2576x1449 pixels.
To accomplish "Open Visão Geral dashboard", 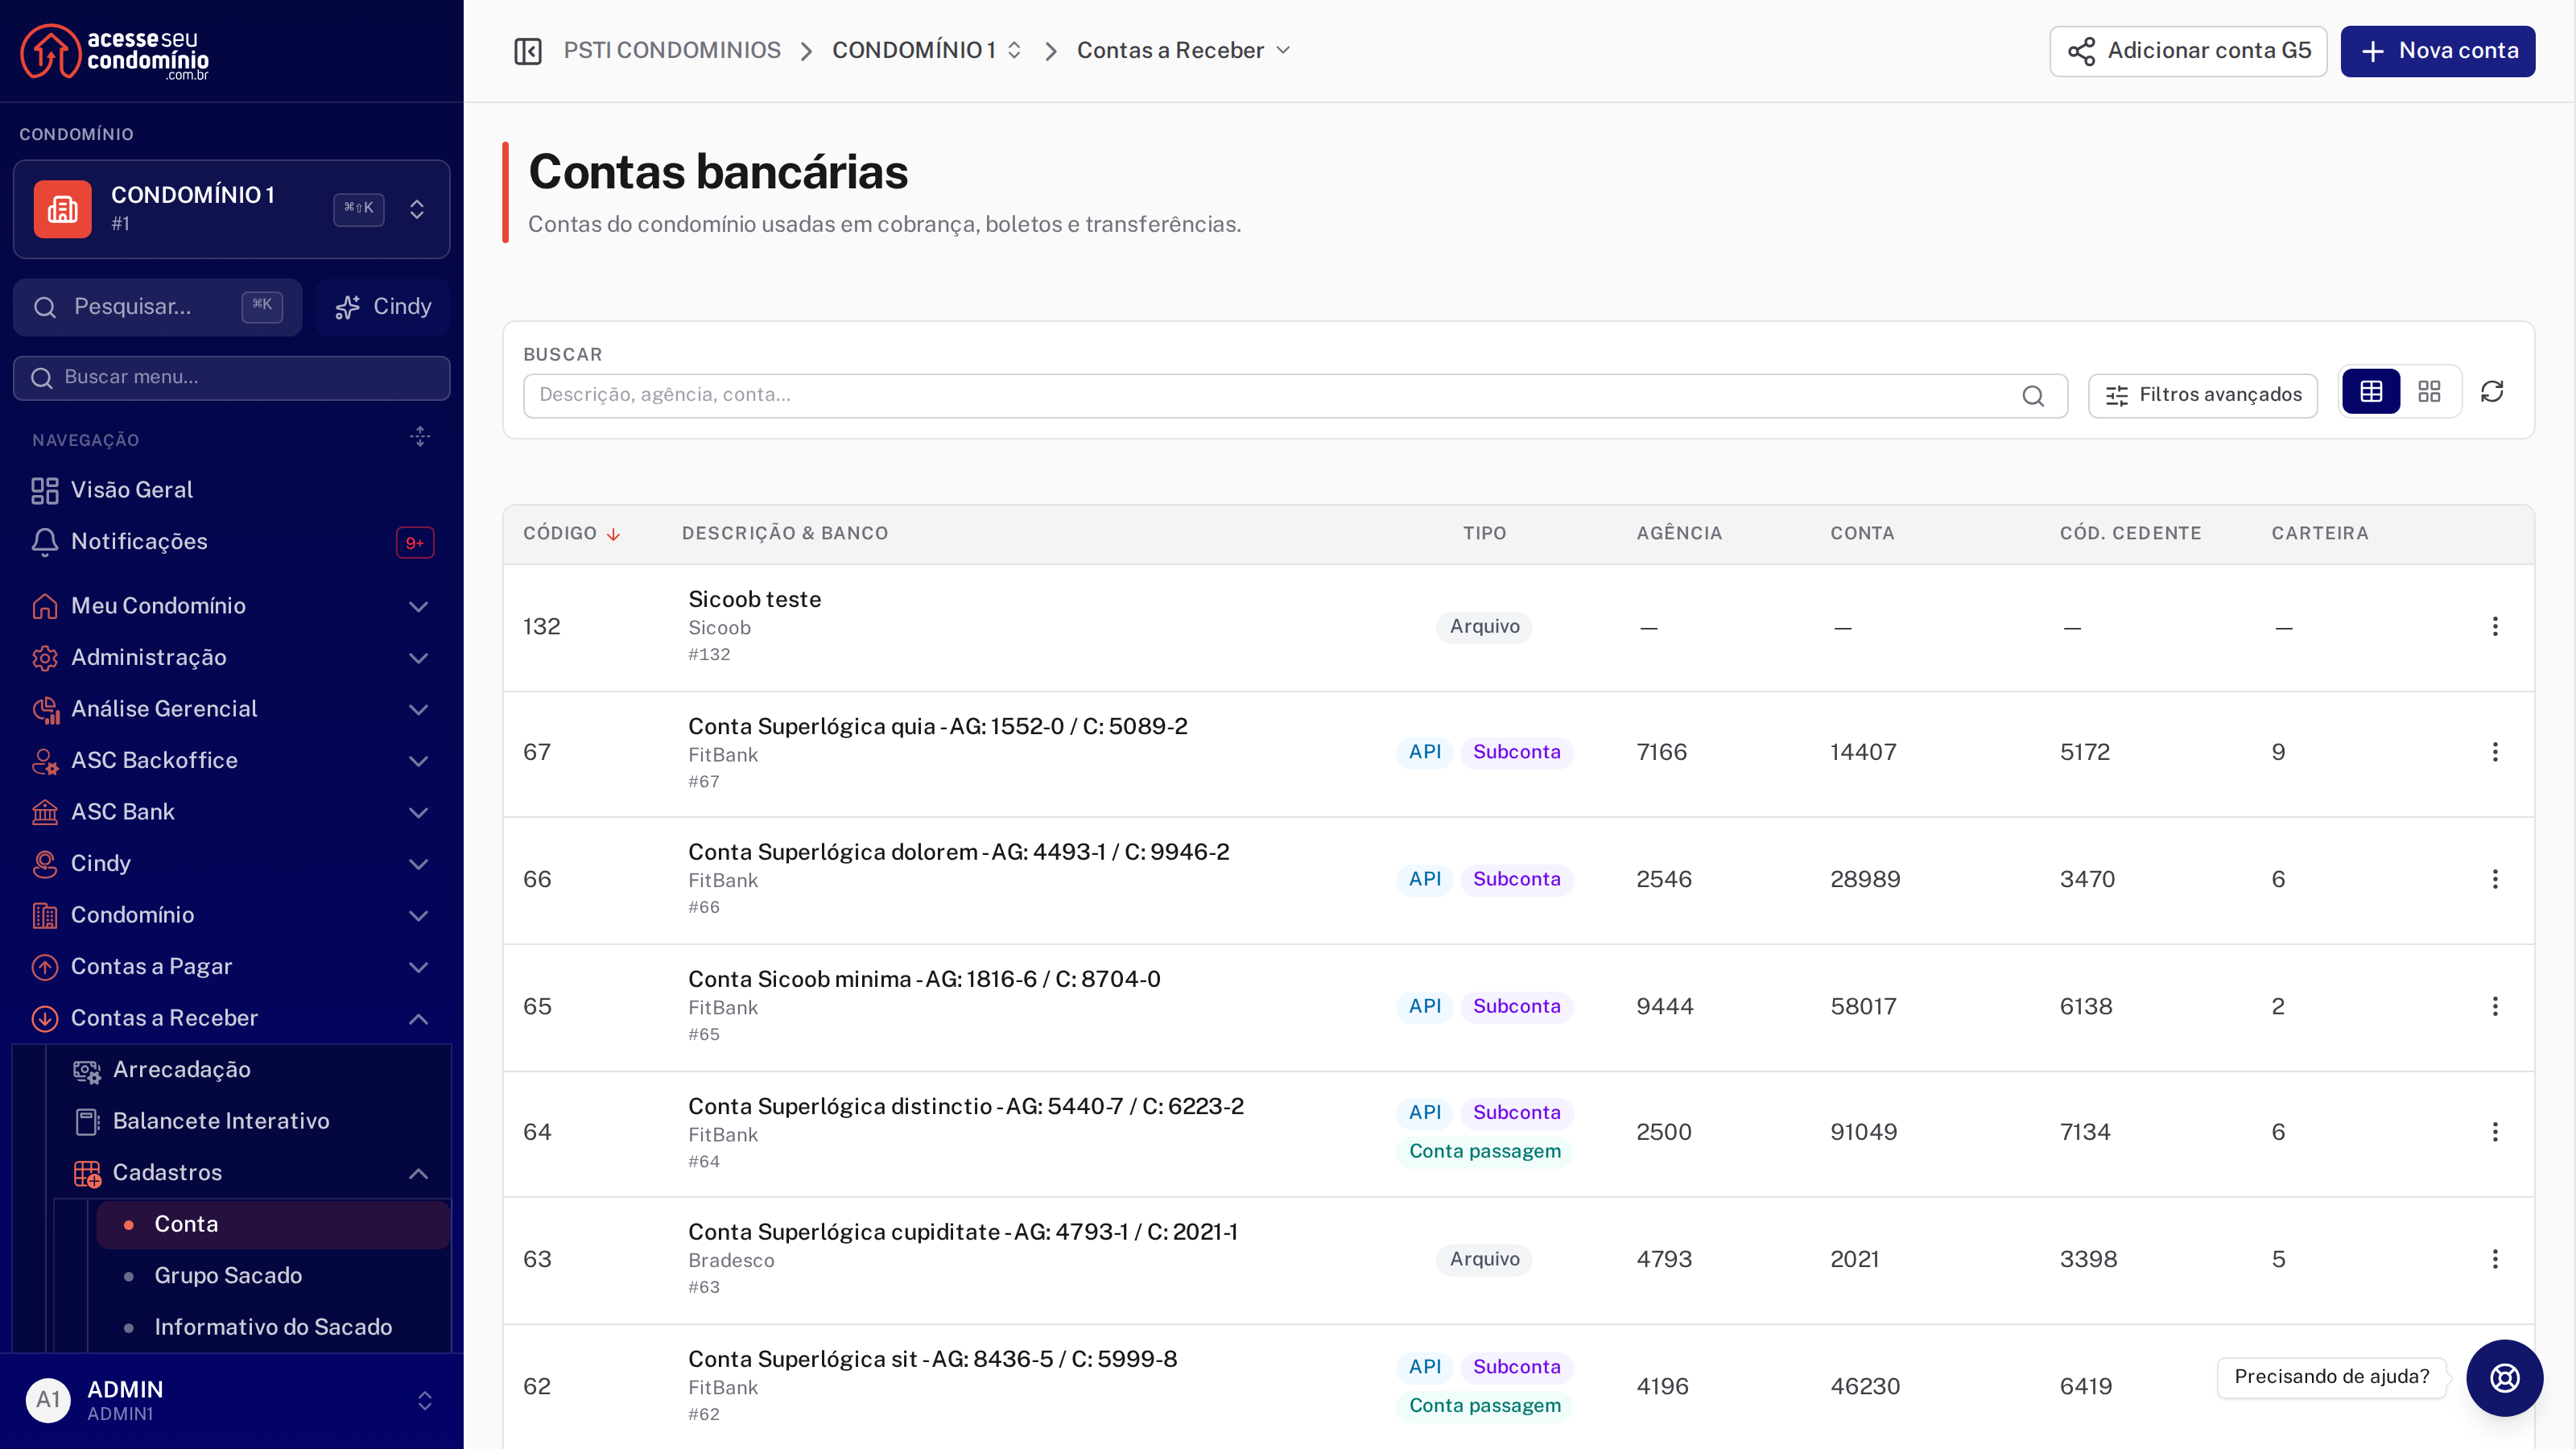I will click(x=231, y=490).
